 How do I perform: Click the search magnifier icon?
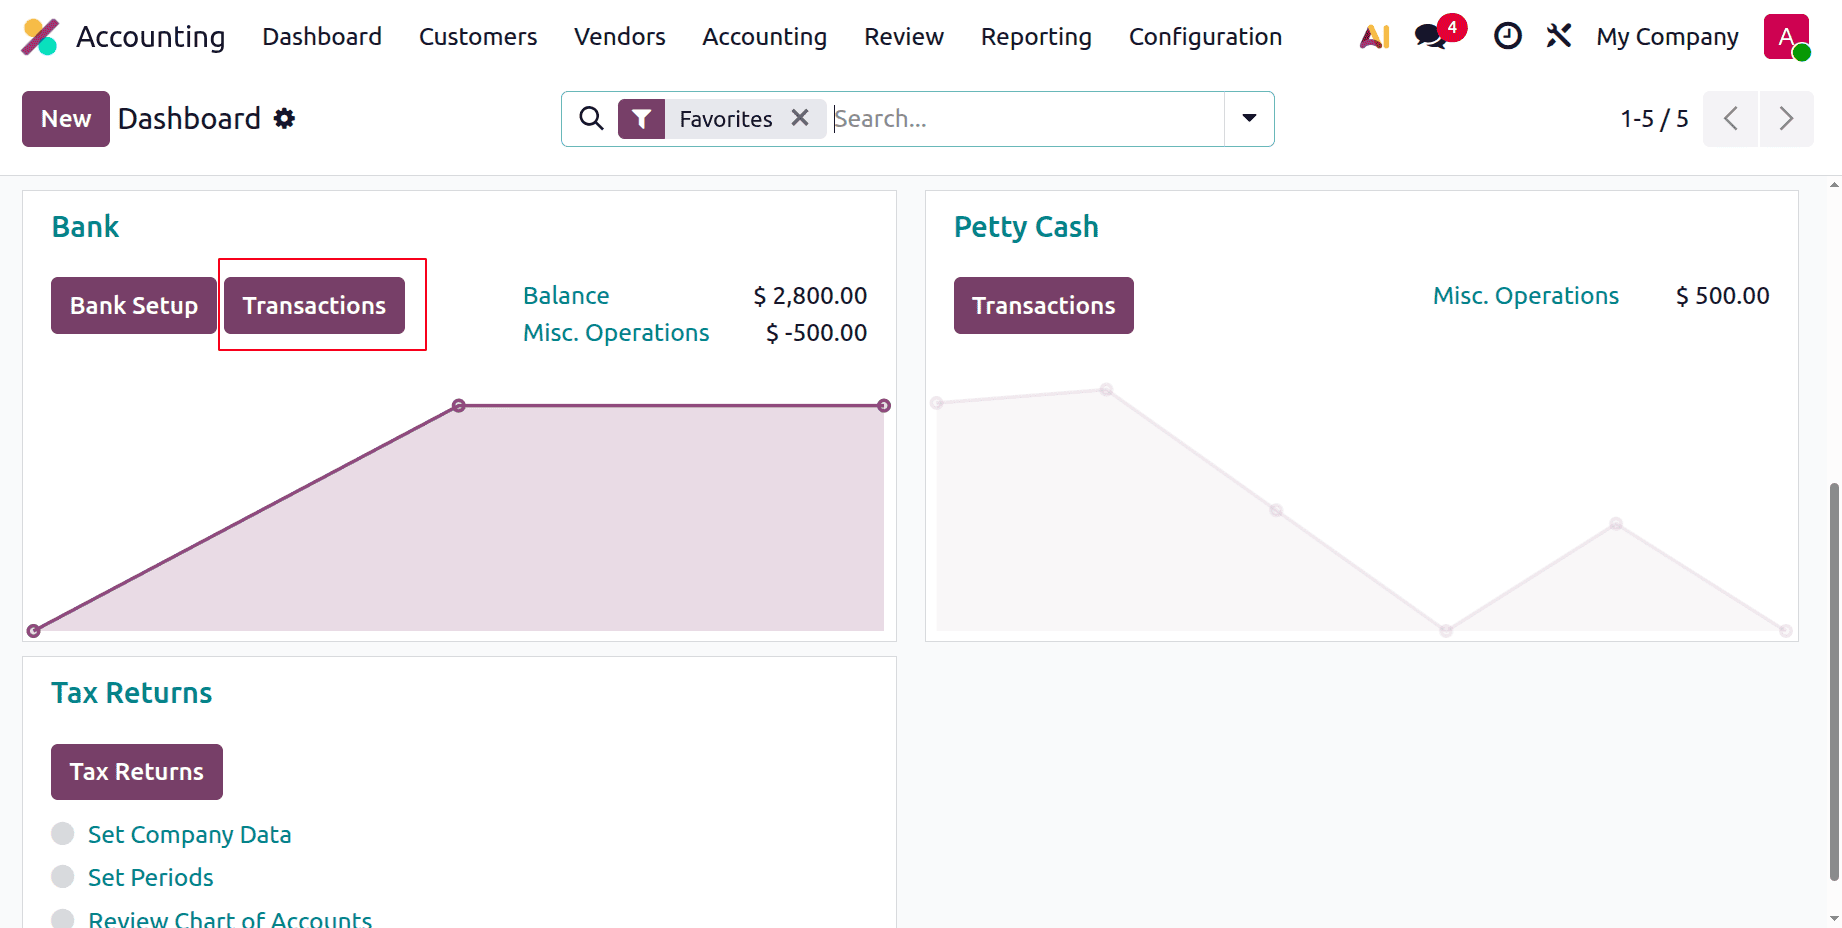(x=591, y=119)
